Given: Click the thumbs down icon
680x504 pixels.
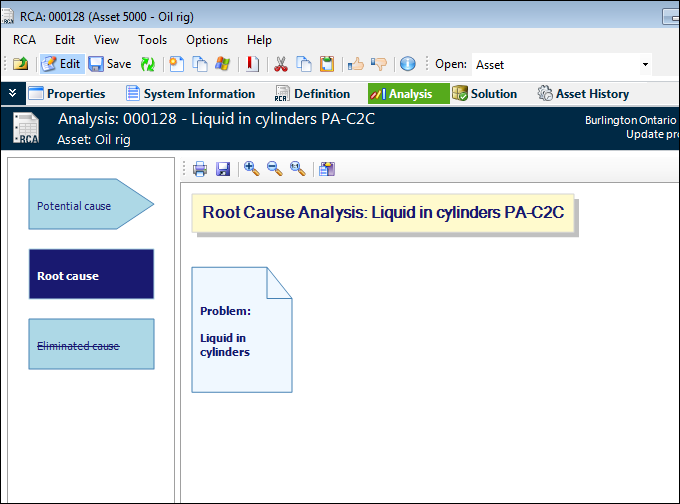Looking at the screenshot, I should (379, 64).
